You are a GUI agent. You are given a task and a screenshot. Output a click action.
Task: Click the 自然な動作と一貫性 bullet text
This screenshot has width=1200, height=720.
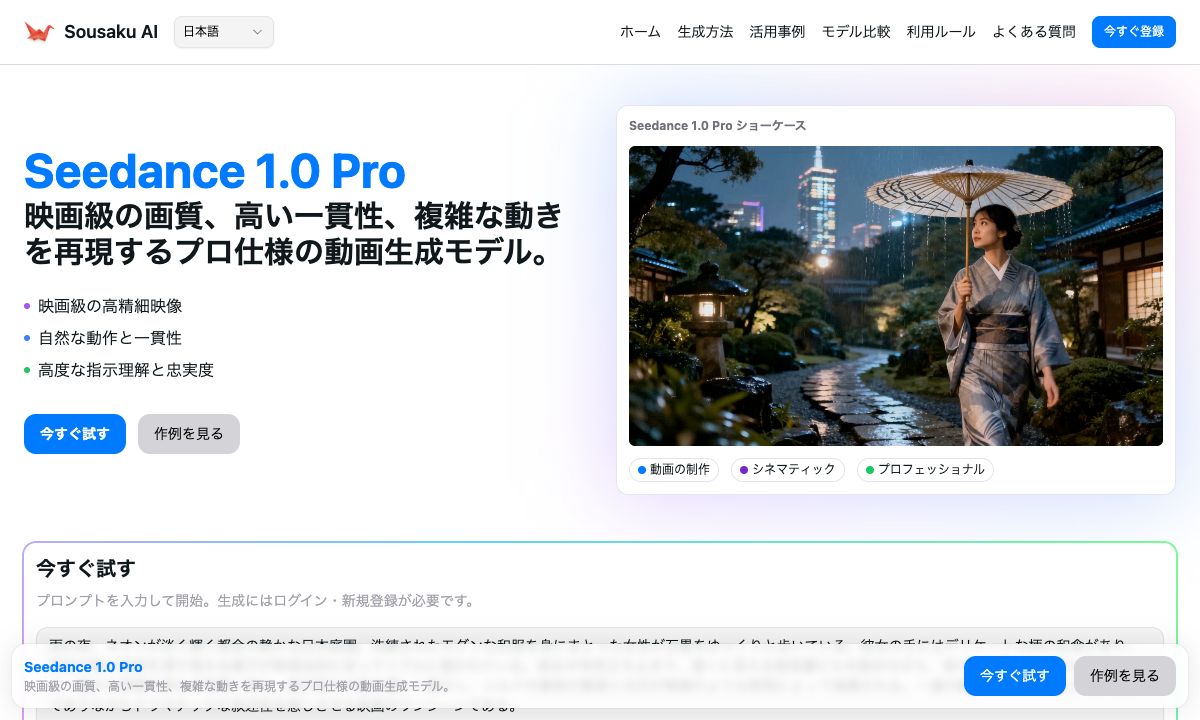coord(110,338)
